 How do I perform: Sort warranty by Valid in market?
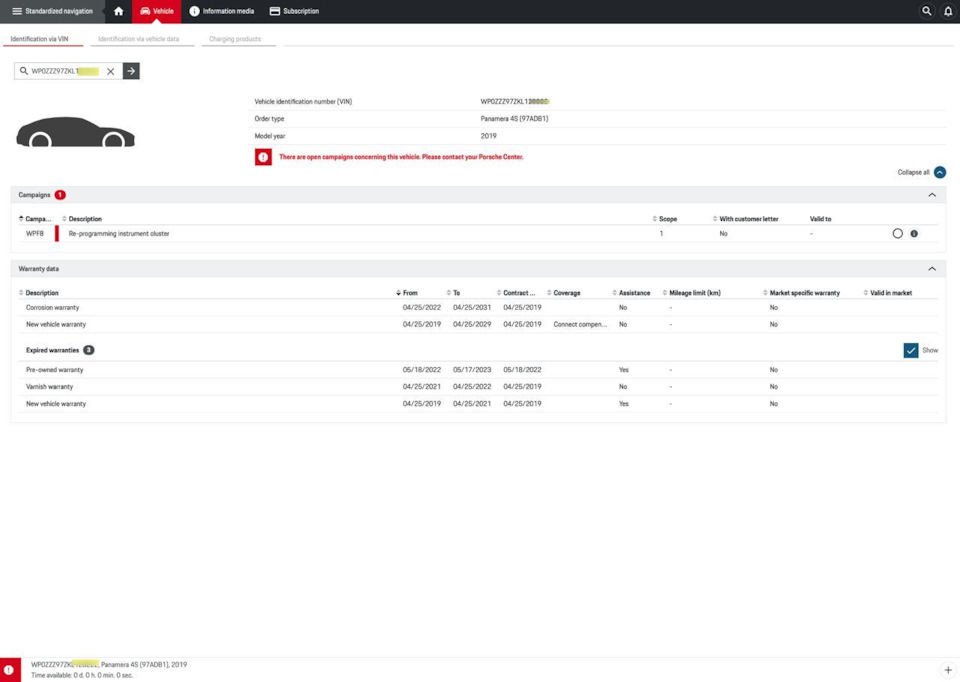pos(888,293)
